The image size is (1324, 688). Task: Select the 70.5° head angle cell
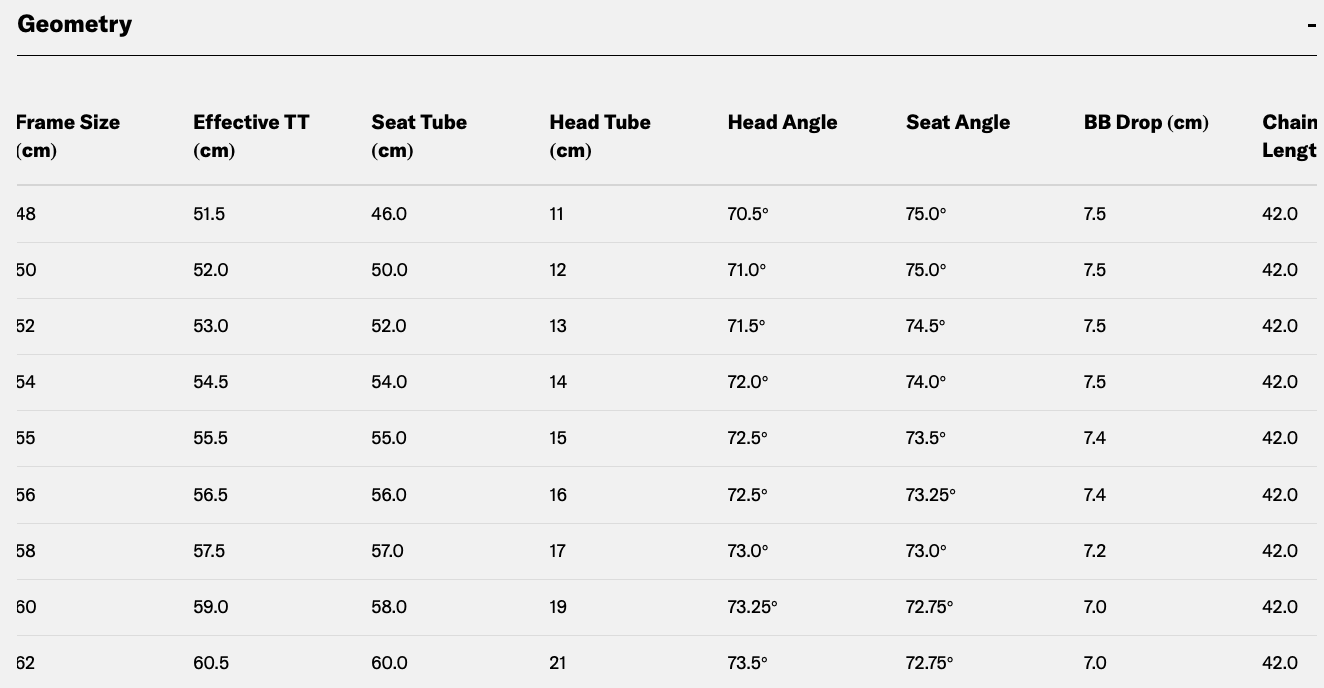tap(748, 214)
